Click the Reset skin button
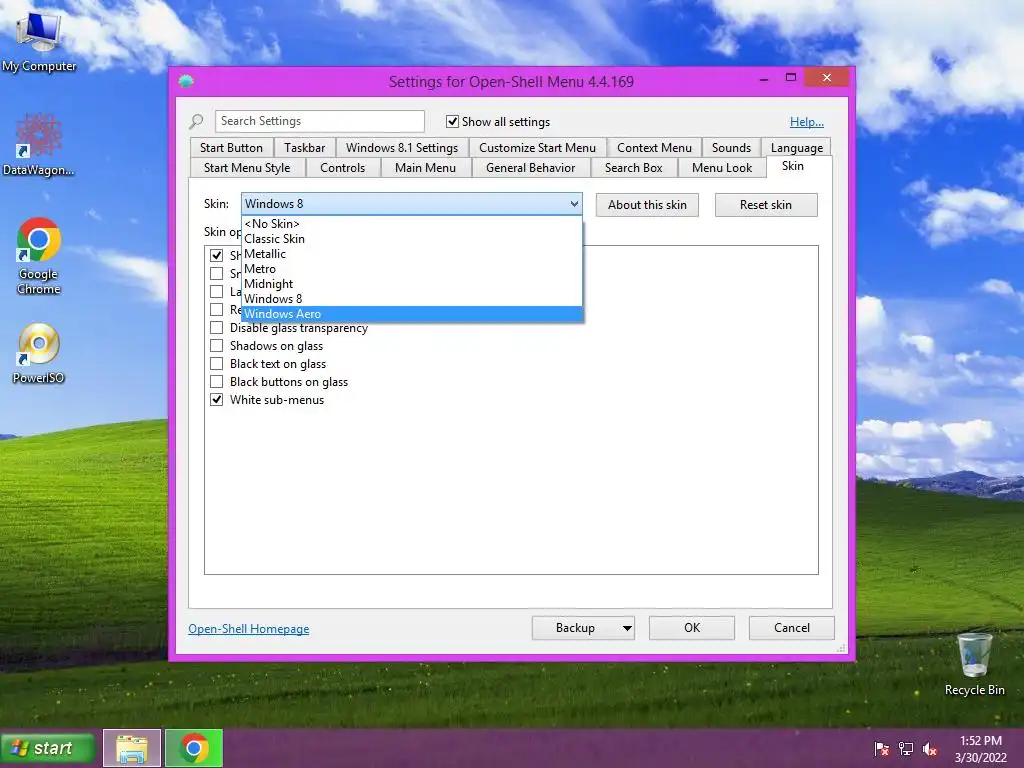The width and height of the screenshot is (1024, 768). click(x=766, y=205)
